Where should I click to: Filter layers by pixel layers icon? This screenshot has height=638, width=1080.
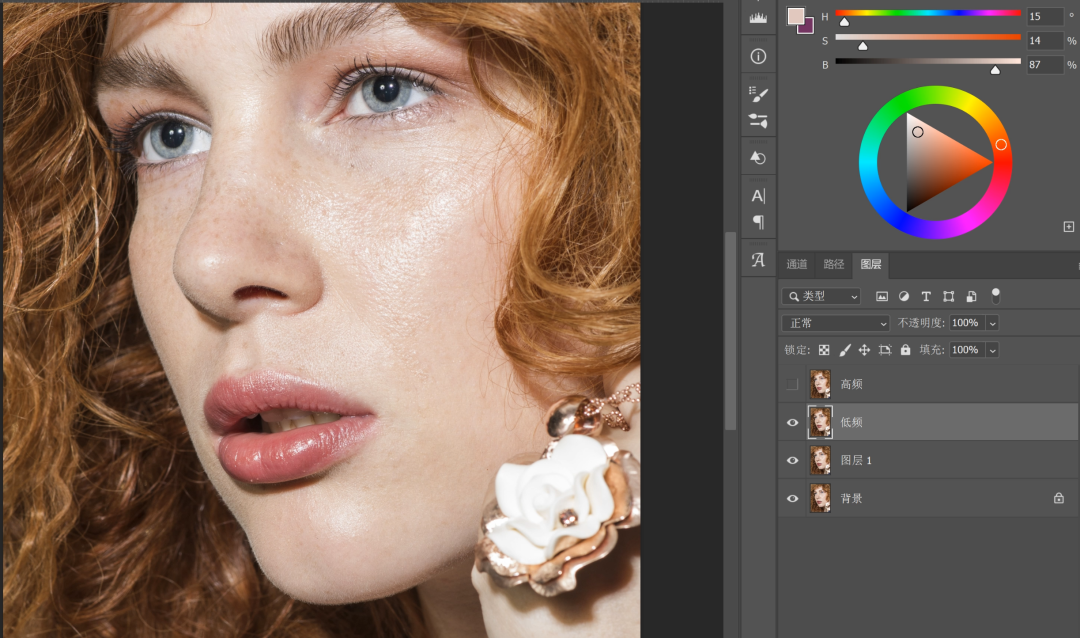(x=882, y=296)
